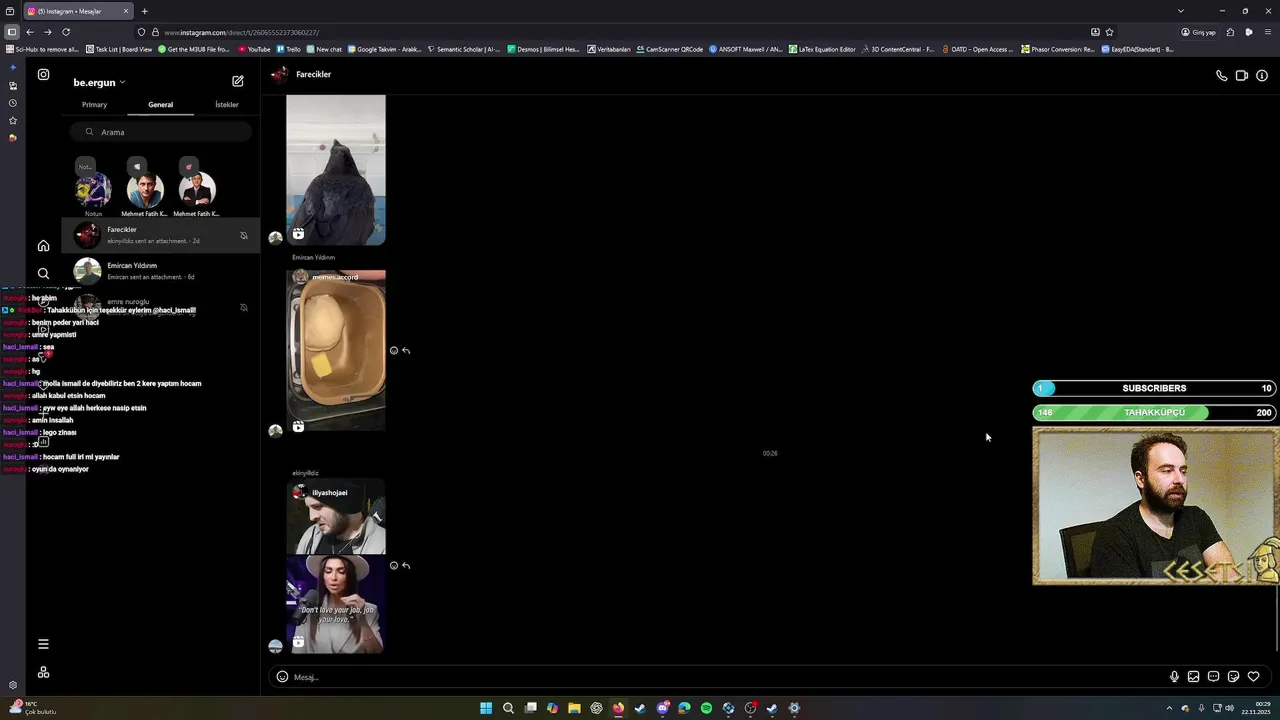Open the list all tabs chevron
Screen dimensions: 1280x720
coord(1180,11)
